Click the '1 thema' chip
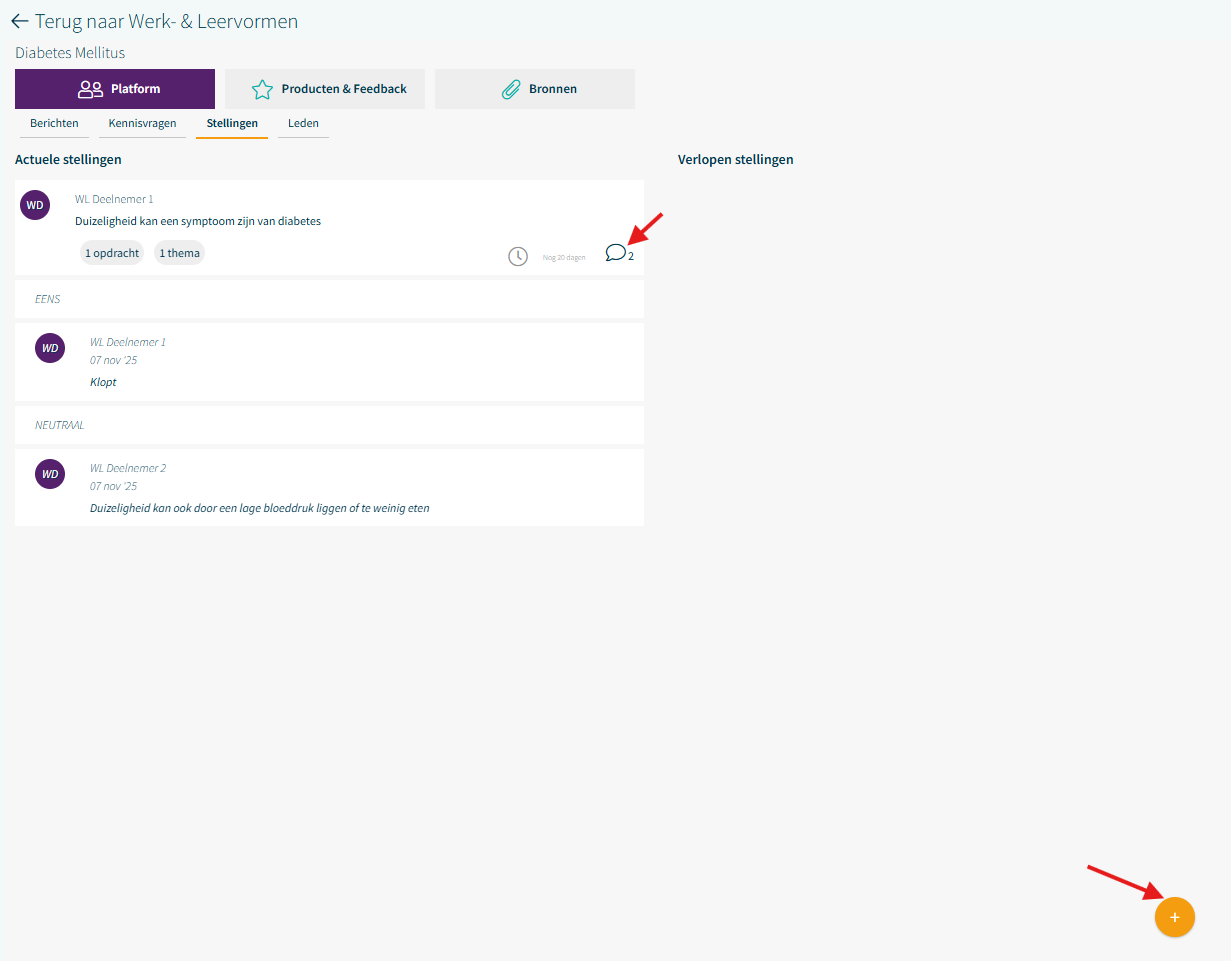The image size is (1231, 961). (x=179, y=253)
